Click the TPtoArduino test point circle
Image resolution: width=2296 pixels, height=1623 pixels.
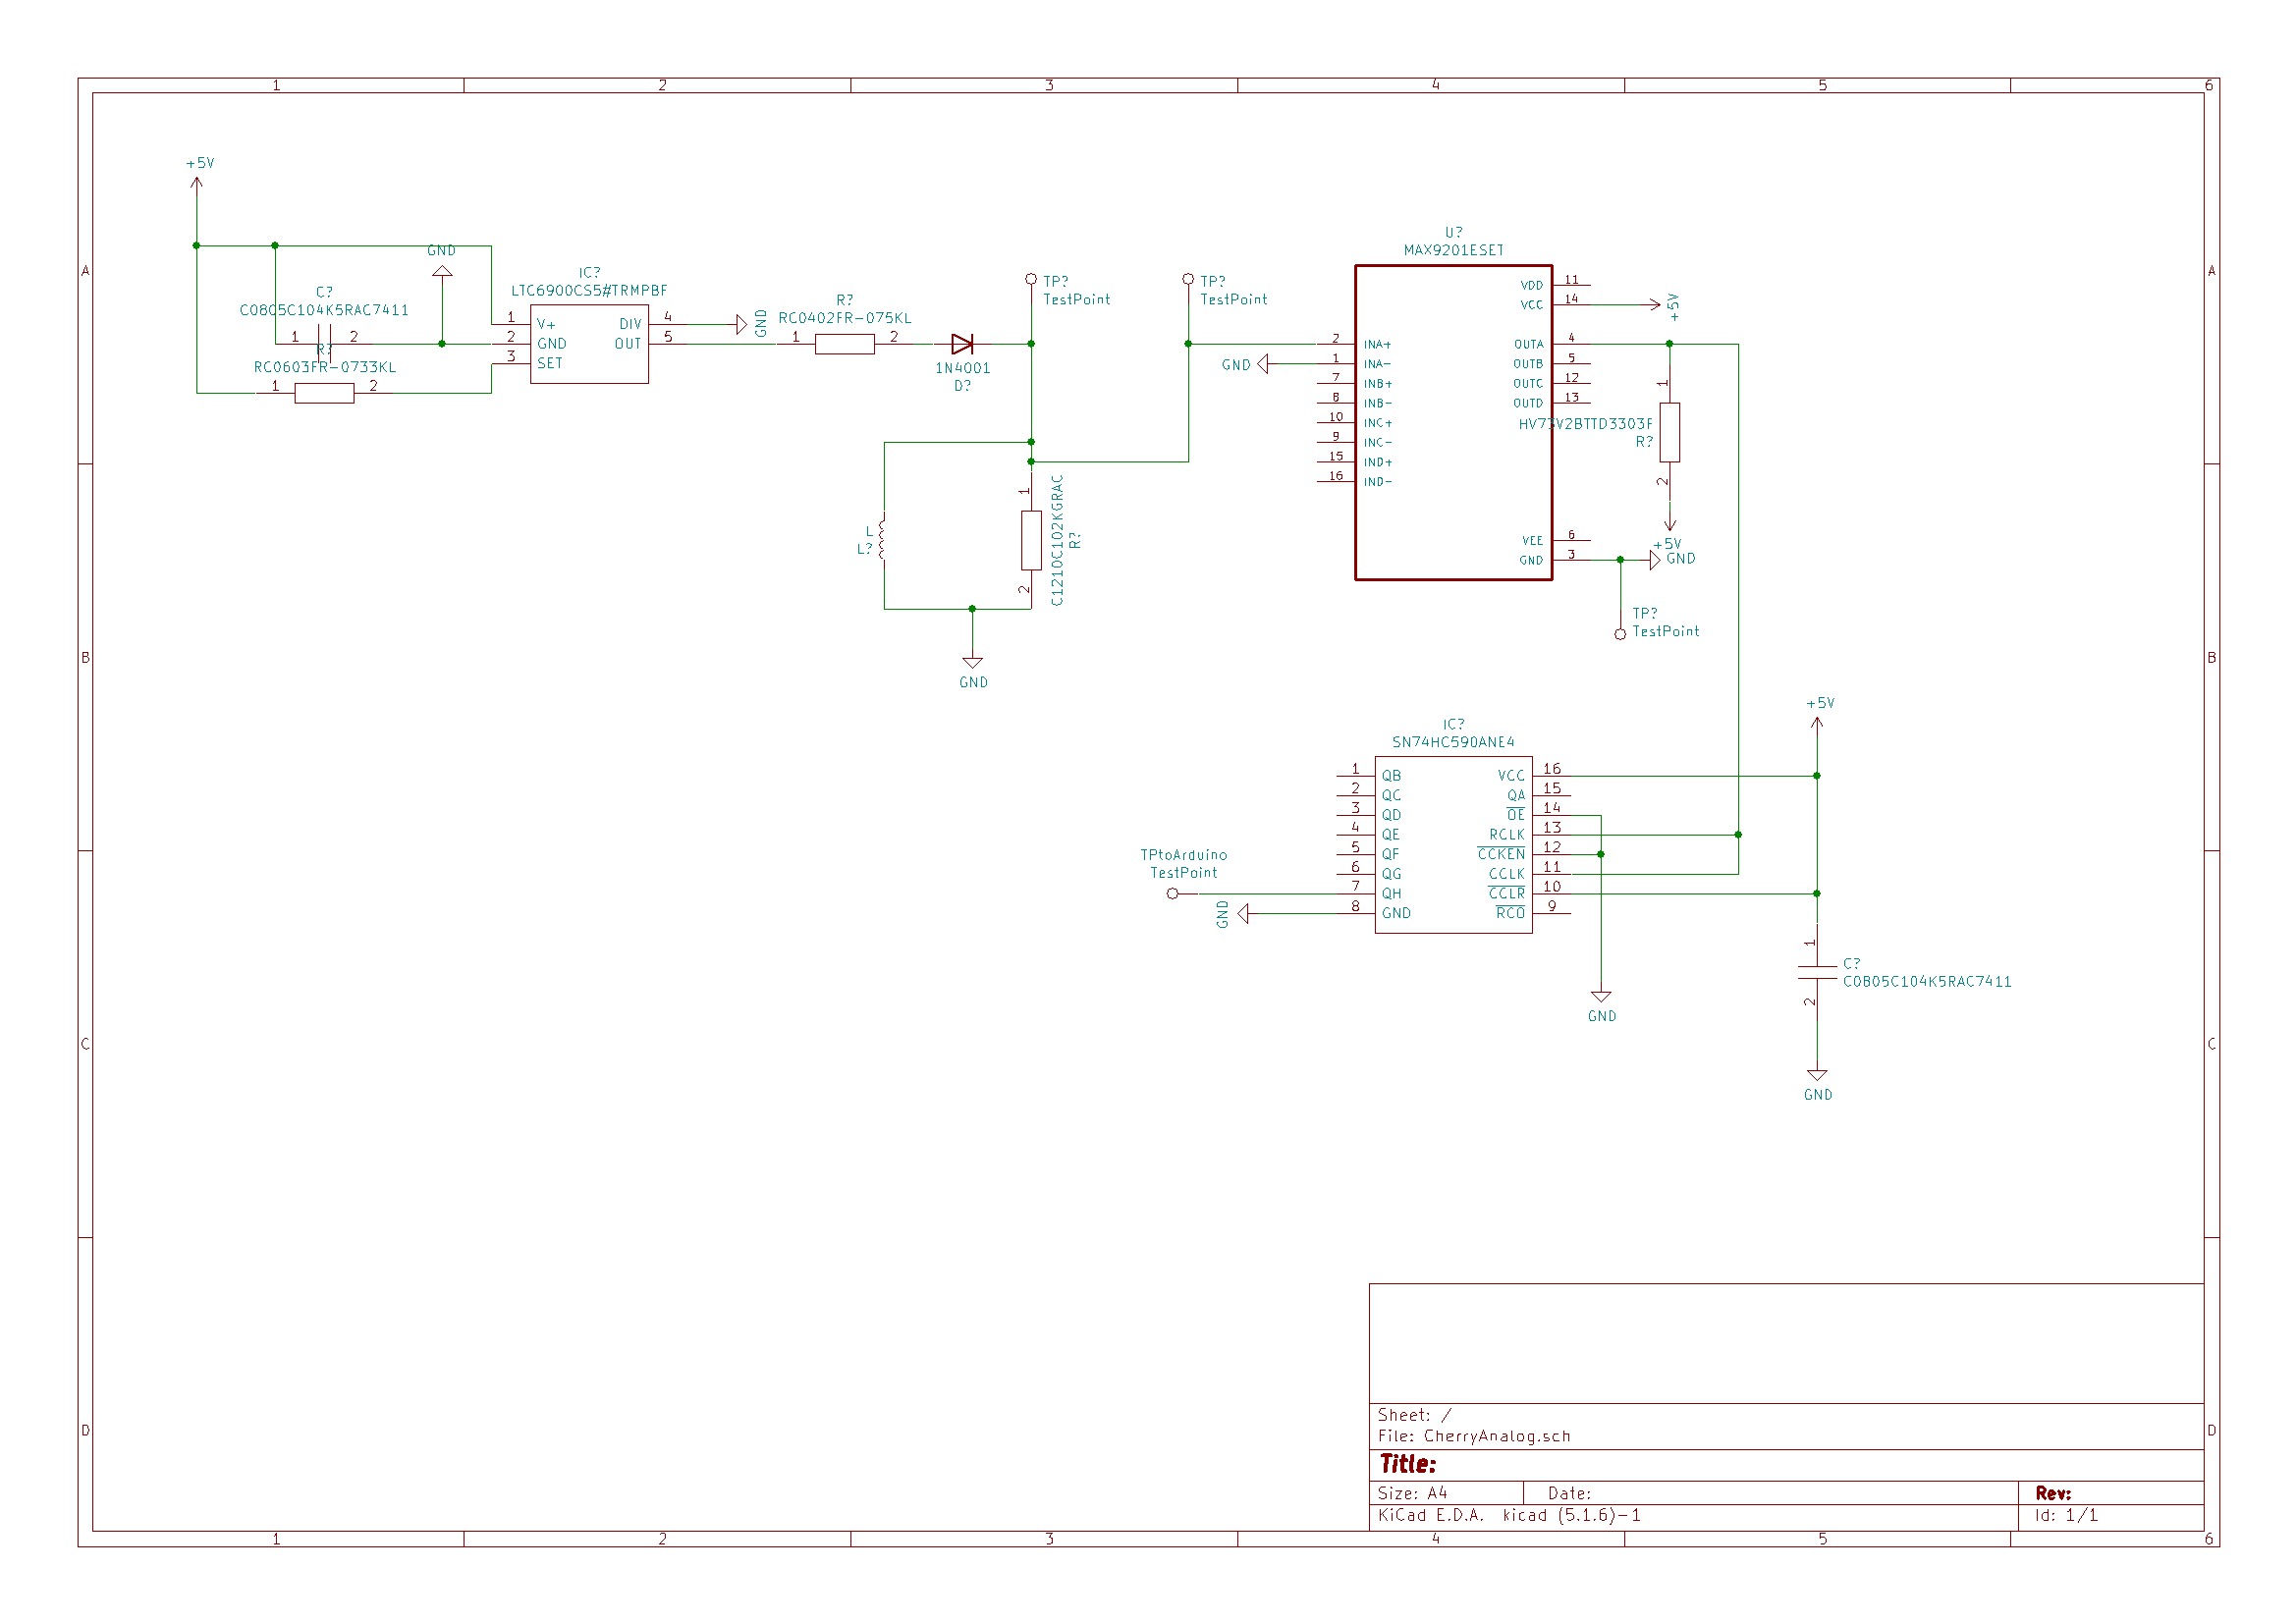coord(1172,893)
